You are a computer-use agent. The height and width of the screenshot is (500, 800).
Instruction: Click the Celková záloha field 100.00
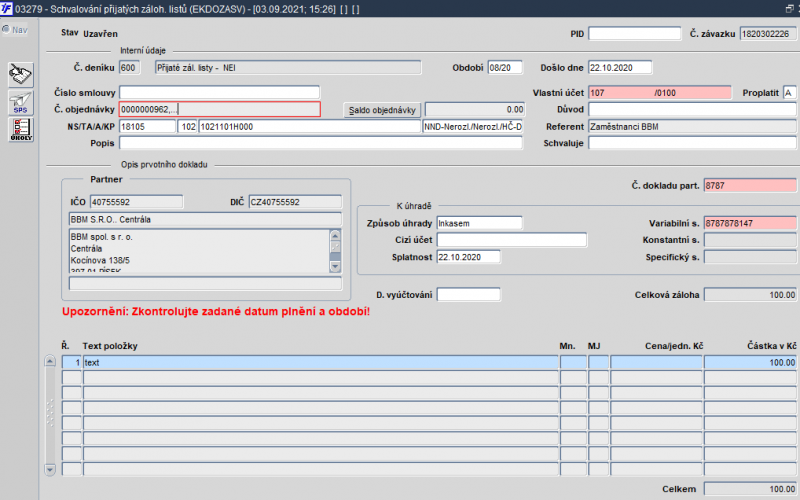750,294
